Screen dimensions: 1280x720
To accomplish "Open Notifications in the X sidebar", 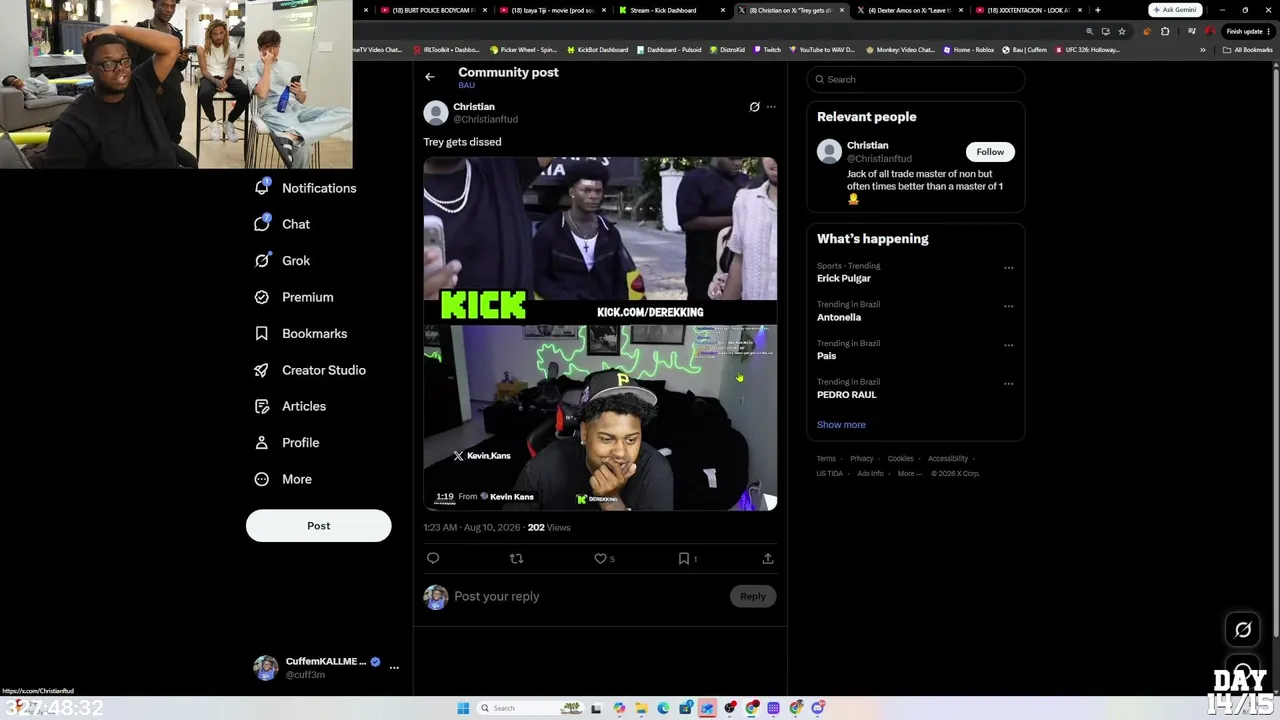I will click(x=306, y=188).
